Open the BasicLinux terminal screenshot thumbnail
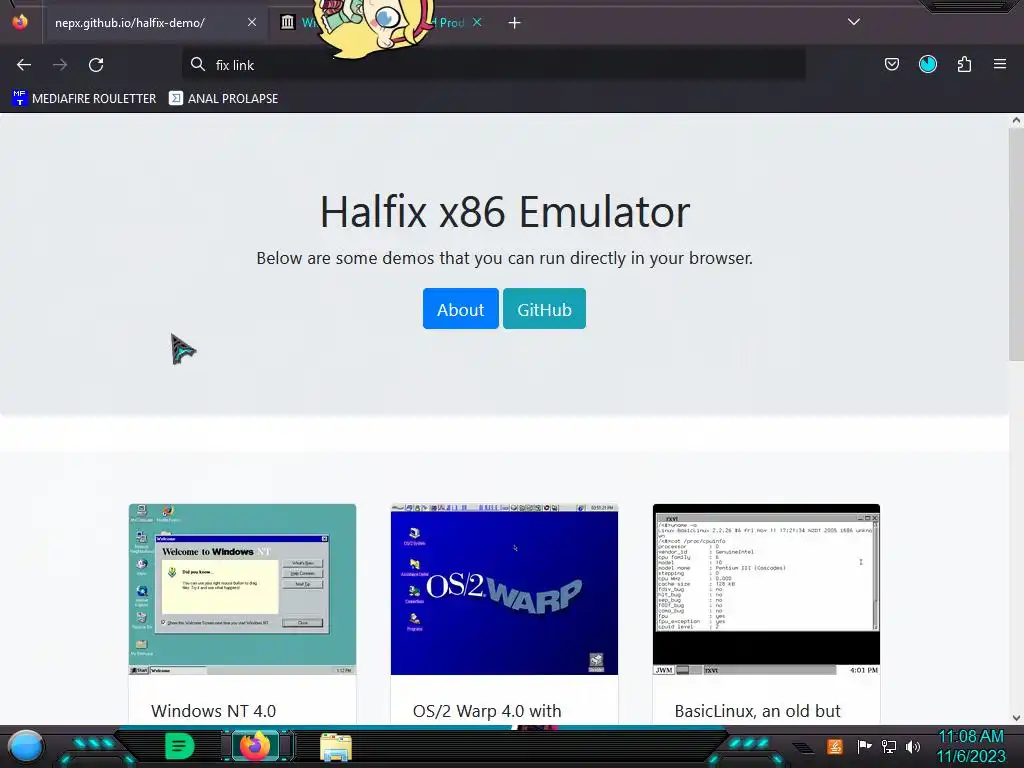The width and height of the screenshot is (1024, 768). 766,589
